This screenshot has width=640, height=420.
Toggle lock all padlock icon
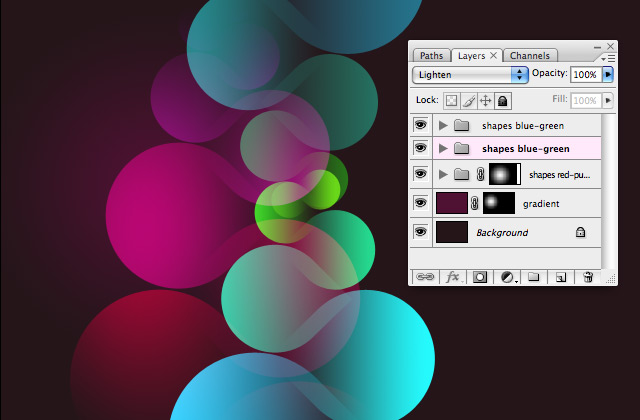click(502, 100)
